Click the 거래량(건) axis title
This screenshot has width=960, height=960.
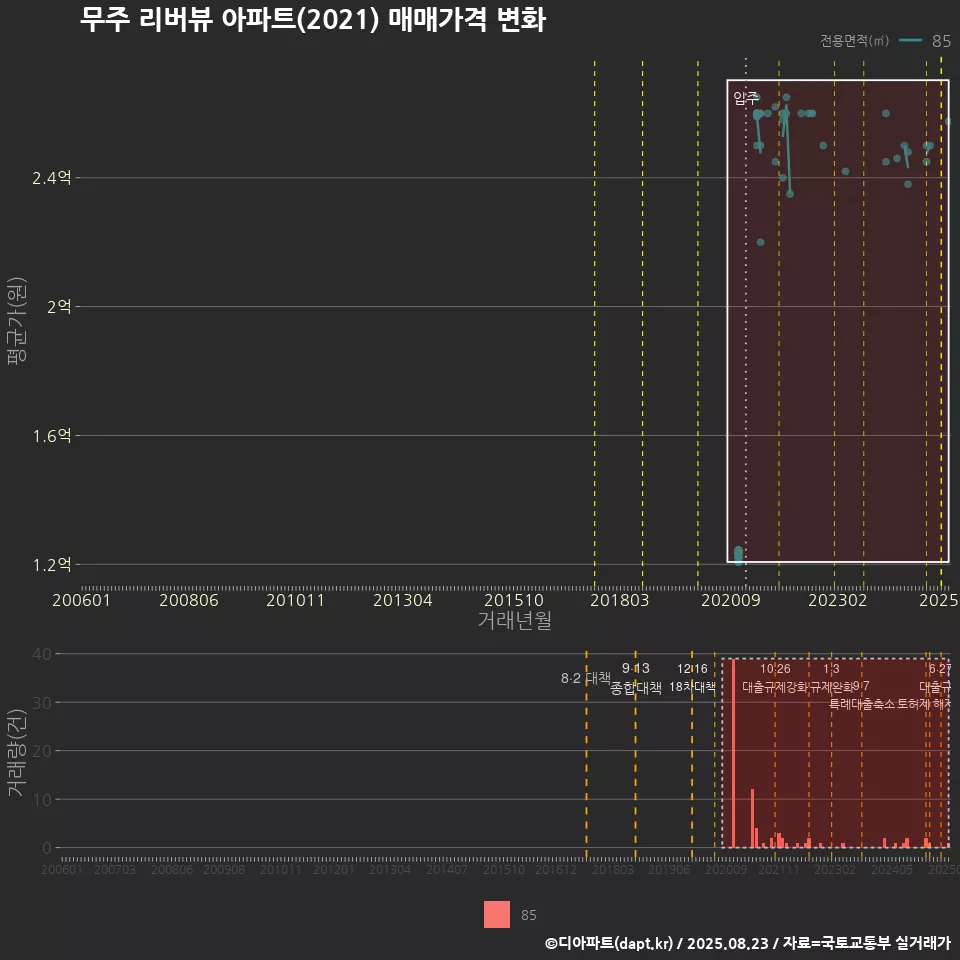(x=17, y=752)
